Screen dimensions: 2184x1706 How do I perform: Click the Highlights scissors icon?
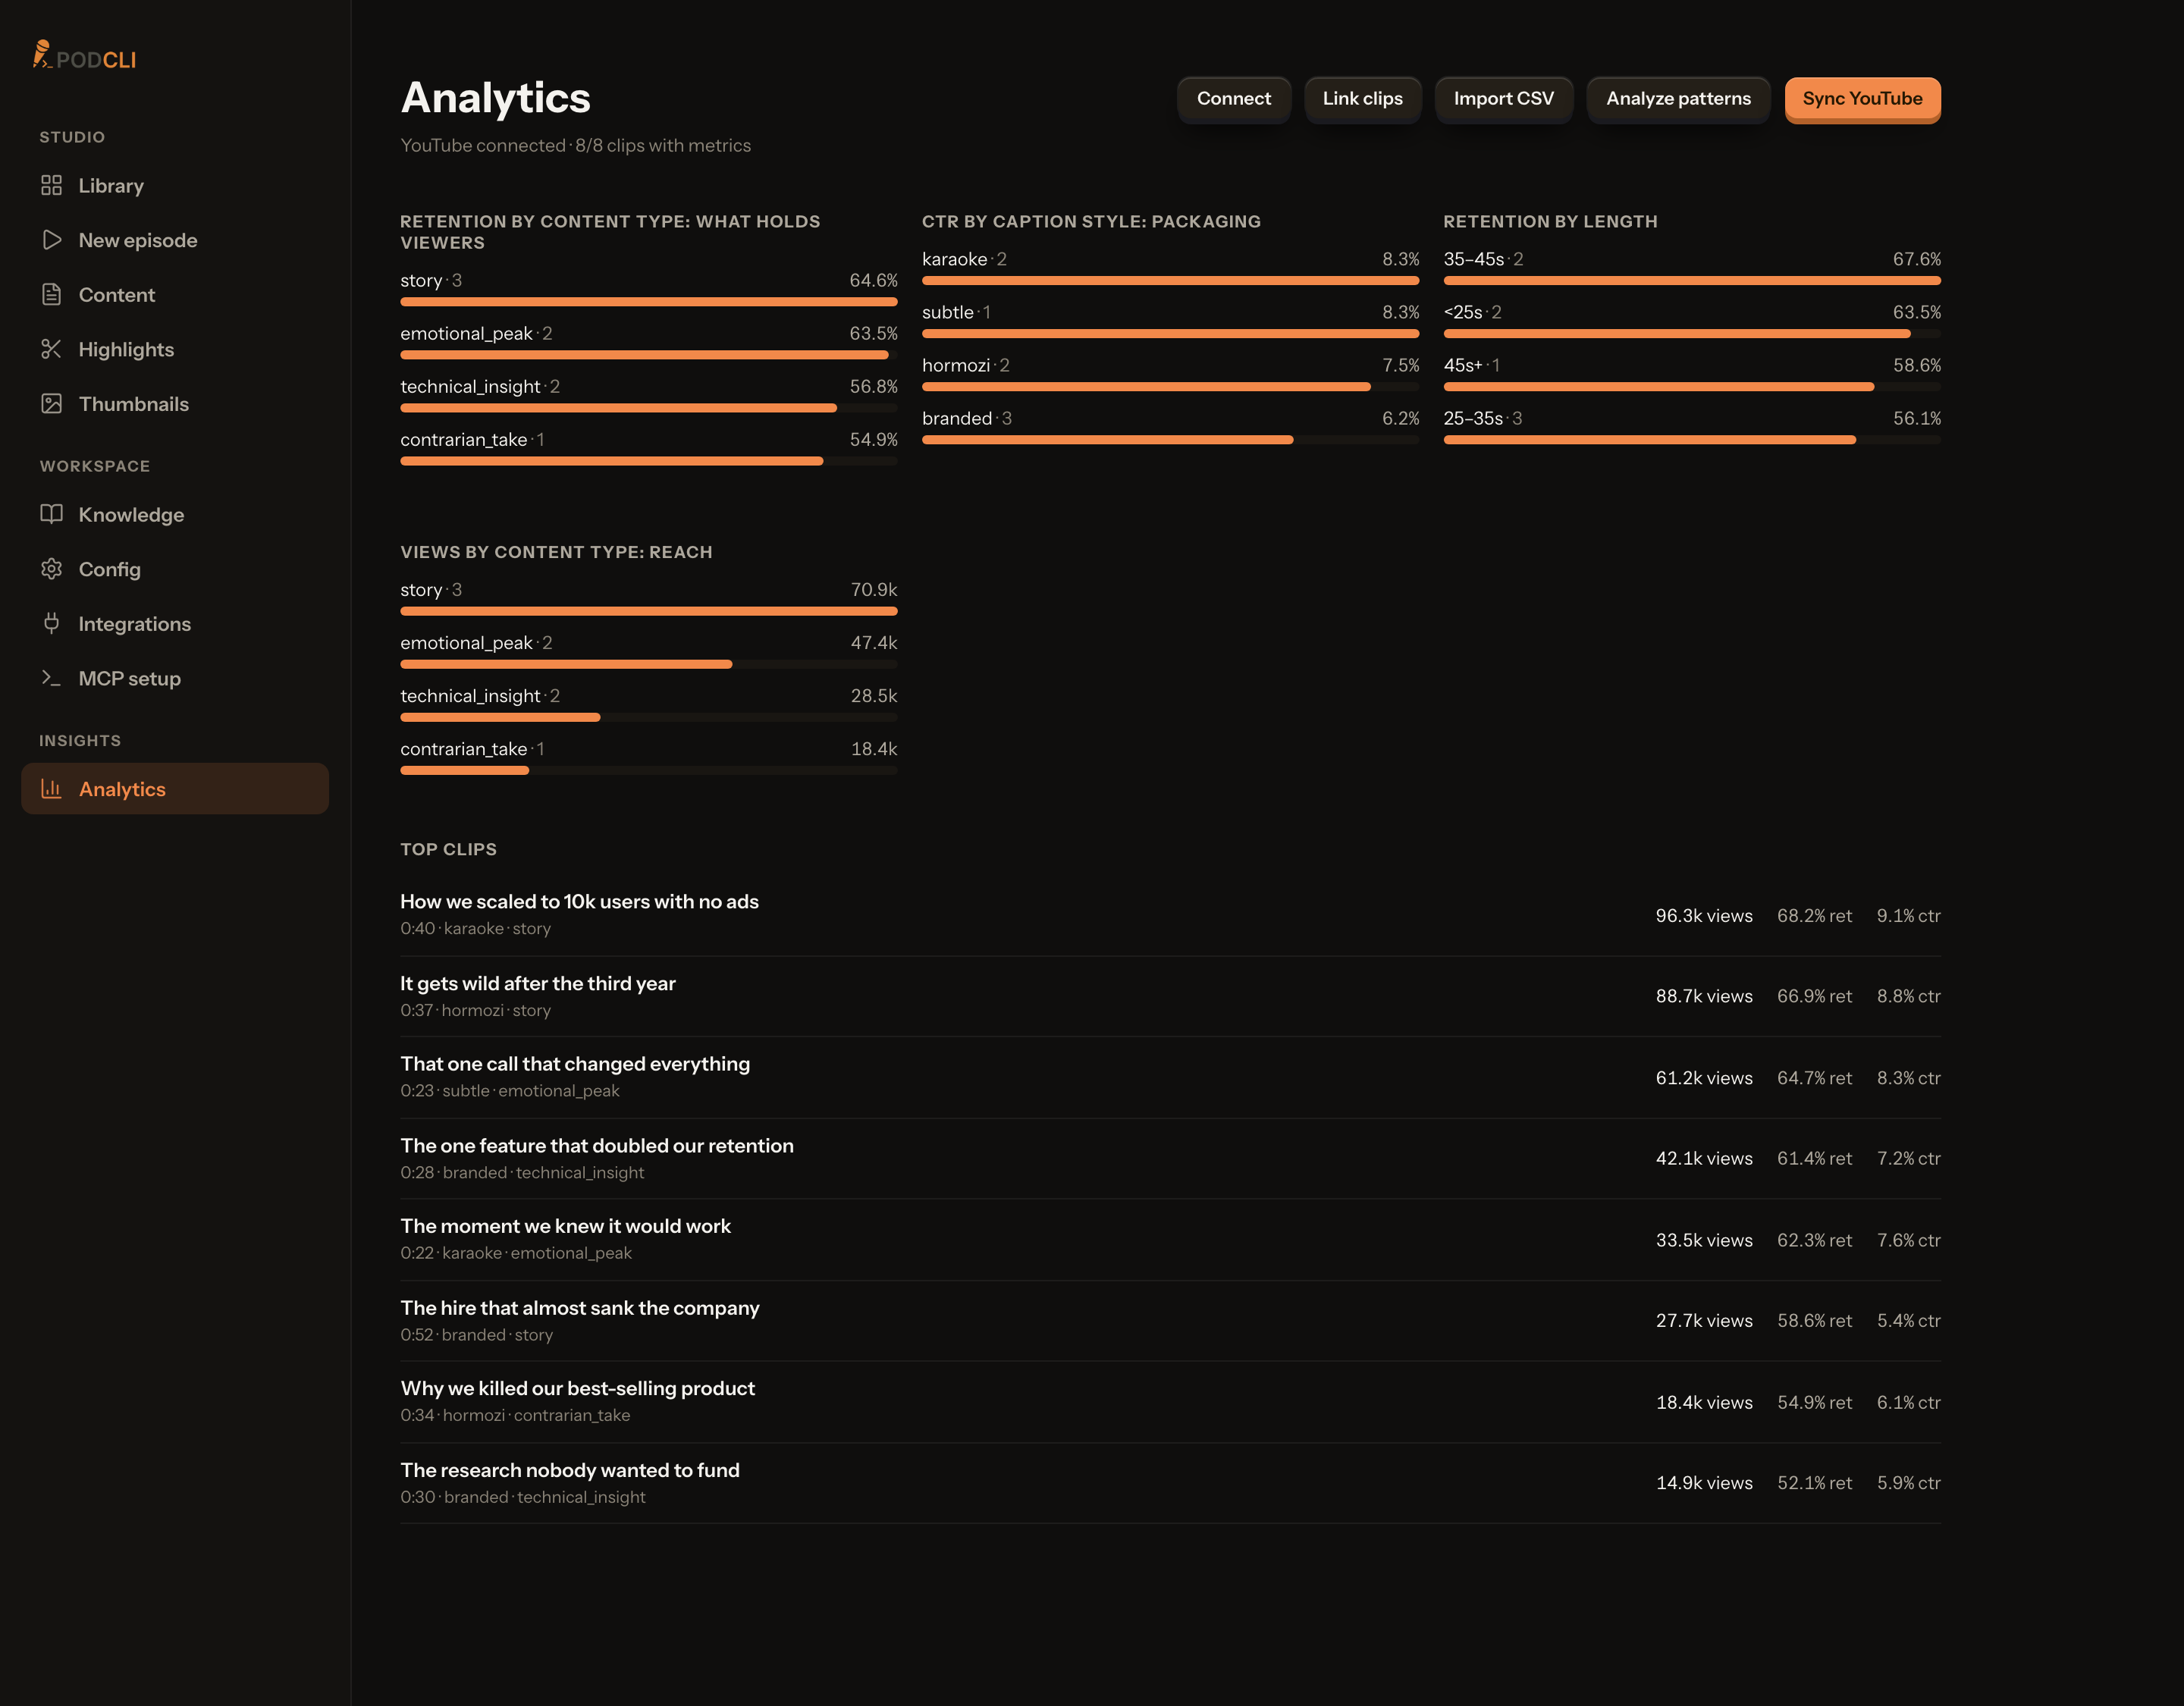[x=51, y=349]
